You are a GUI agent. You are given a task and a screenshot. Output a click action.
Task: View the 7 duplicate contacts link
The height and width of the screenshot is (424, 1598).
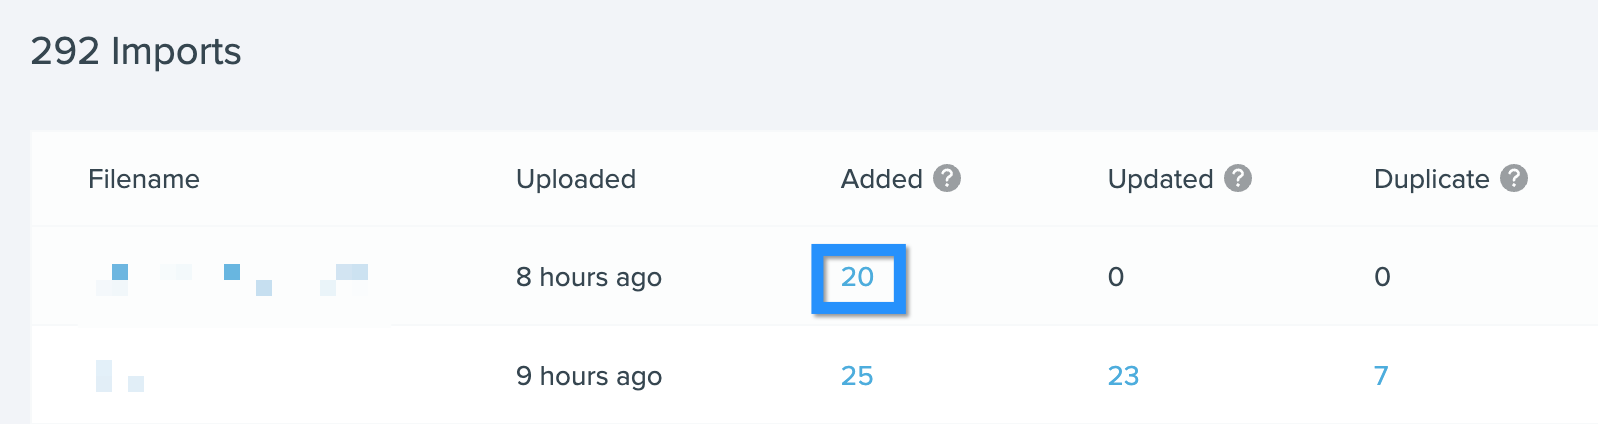(x=1381, y=376)
